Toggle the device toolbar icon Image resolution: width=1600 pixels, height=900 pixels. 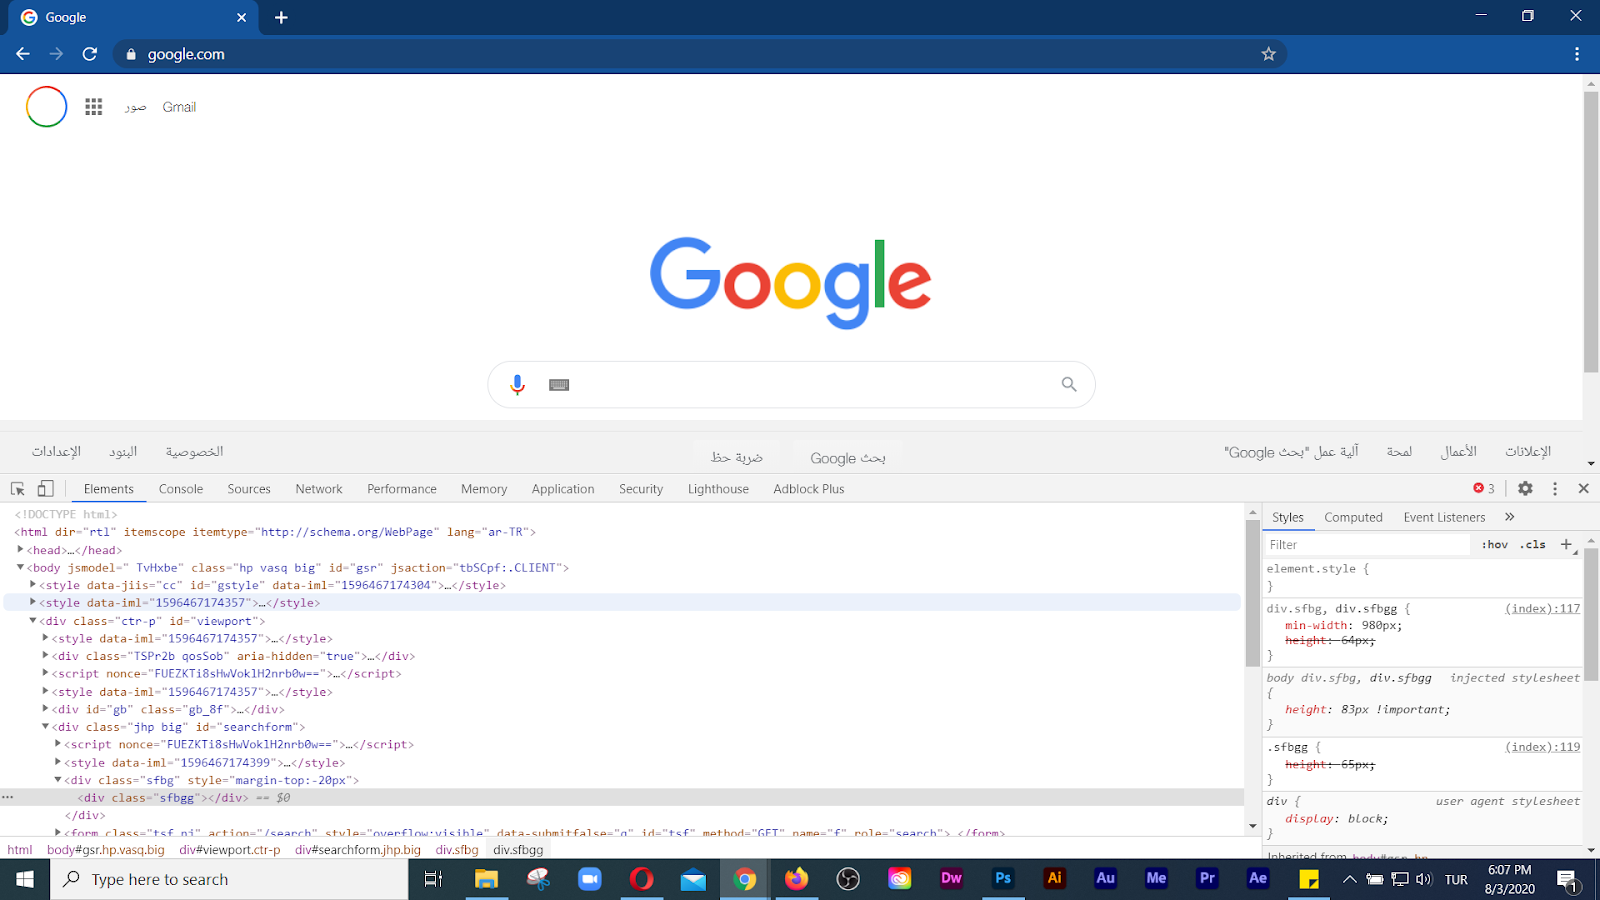[45, 489]
